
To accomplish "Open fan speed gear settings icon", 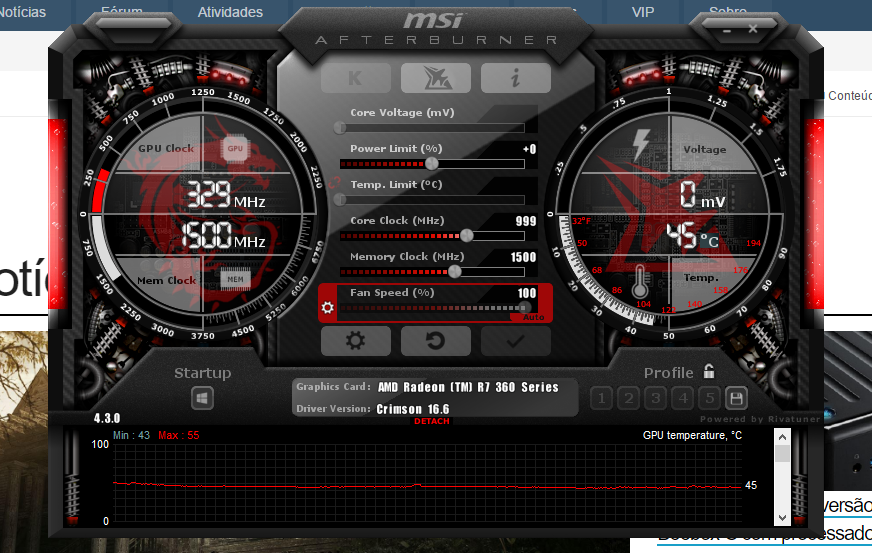I will point(328,307).
